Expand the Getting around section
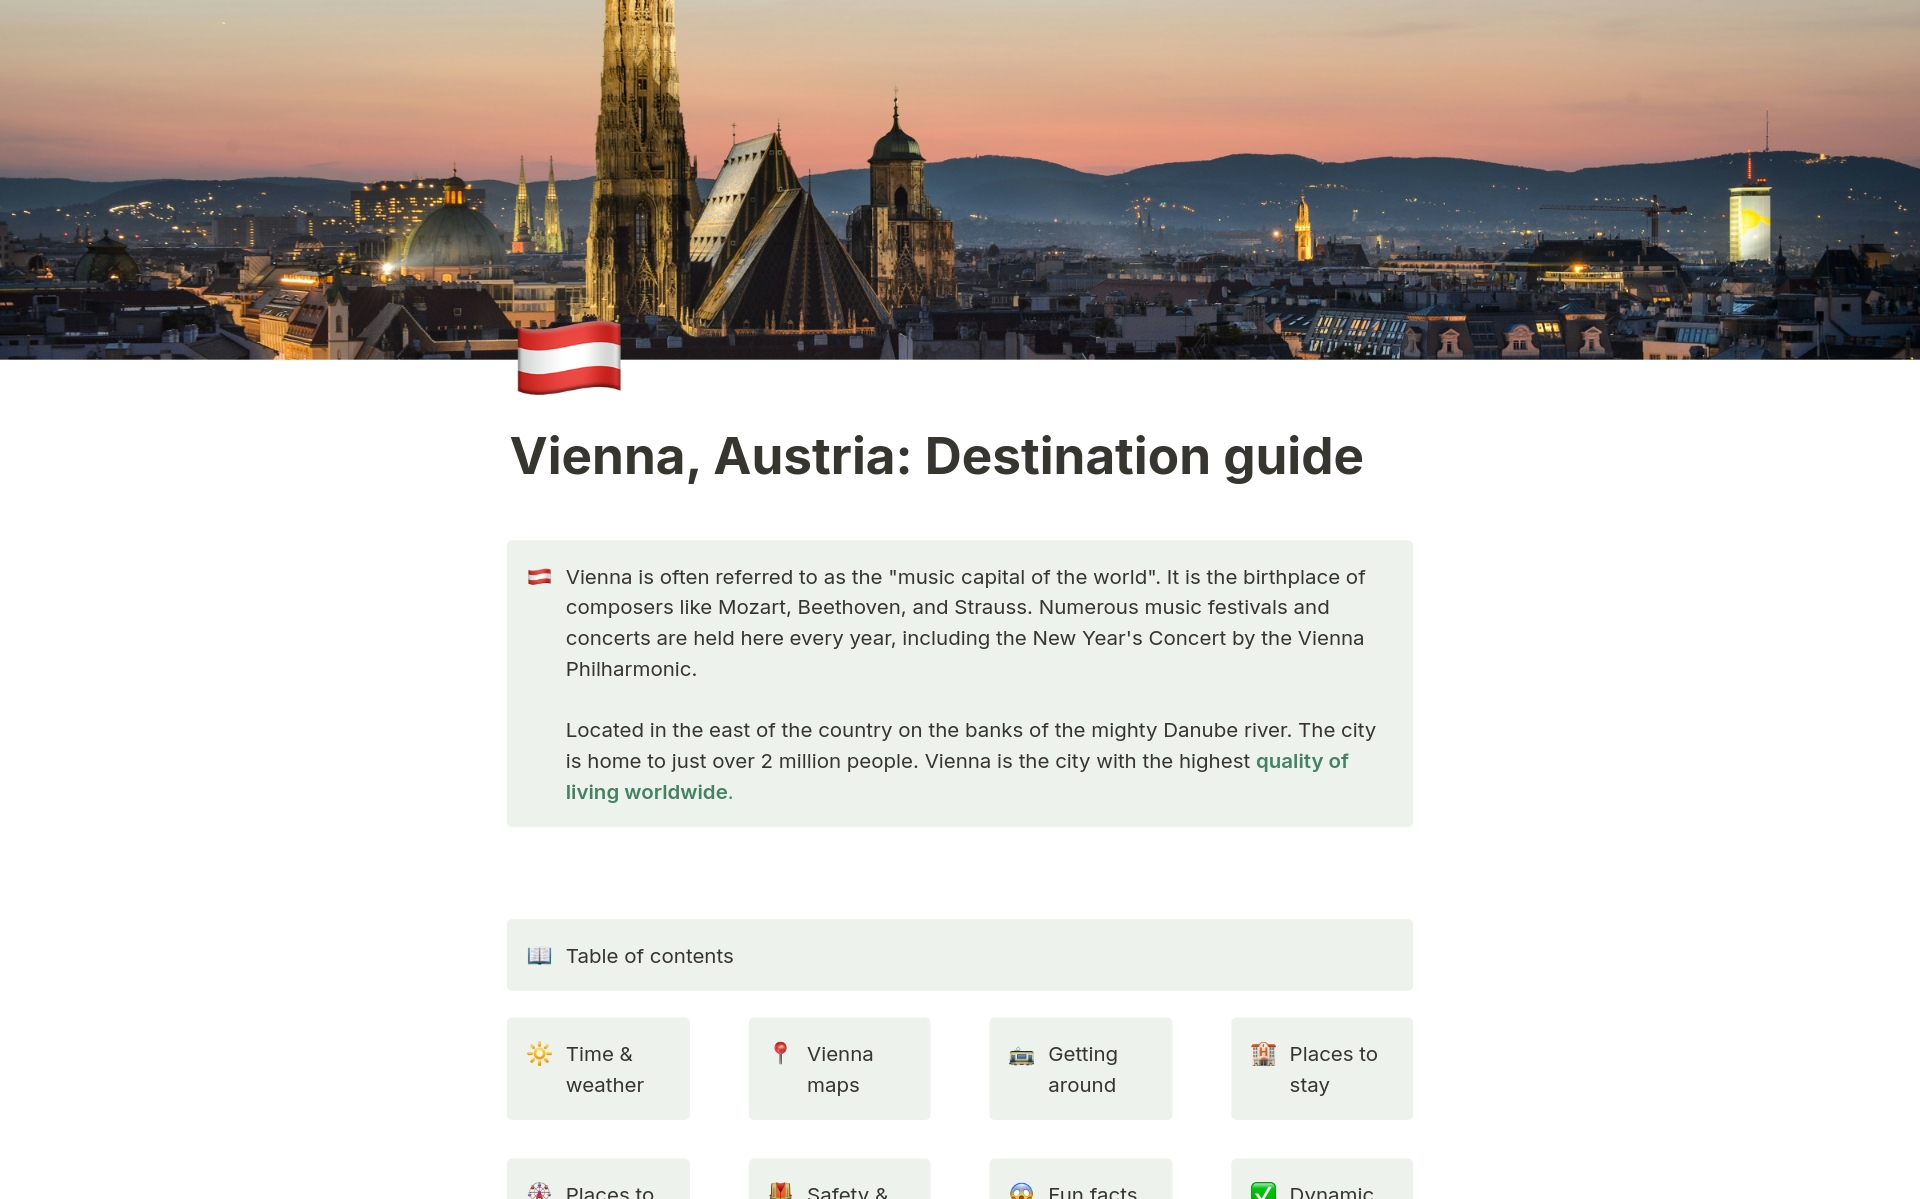 tap(1080, 1068)
